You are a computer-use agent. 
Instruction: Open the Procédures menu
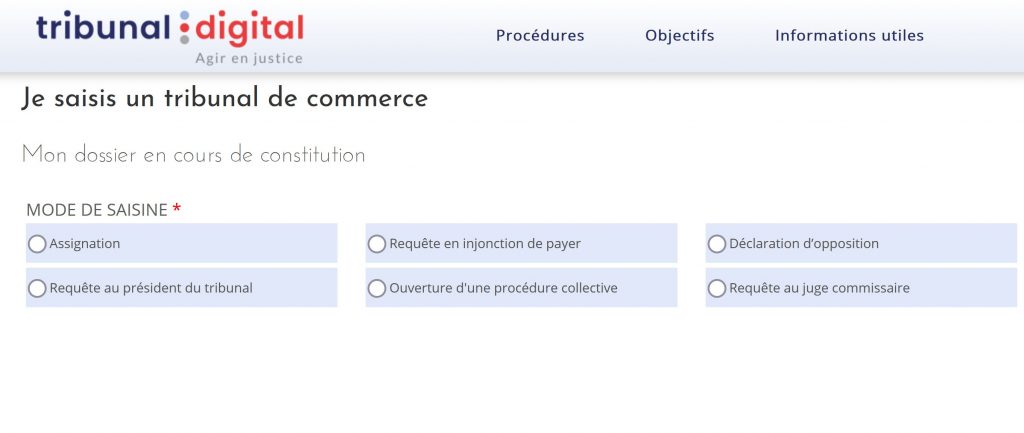click(x=540, y=36)
